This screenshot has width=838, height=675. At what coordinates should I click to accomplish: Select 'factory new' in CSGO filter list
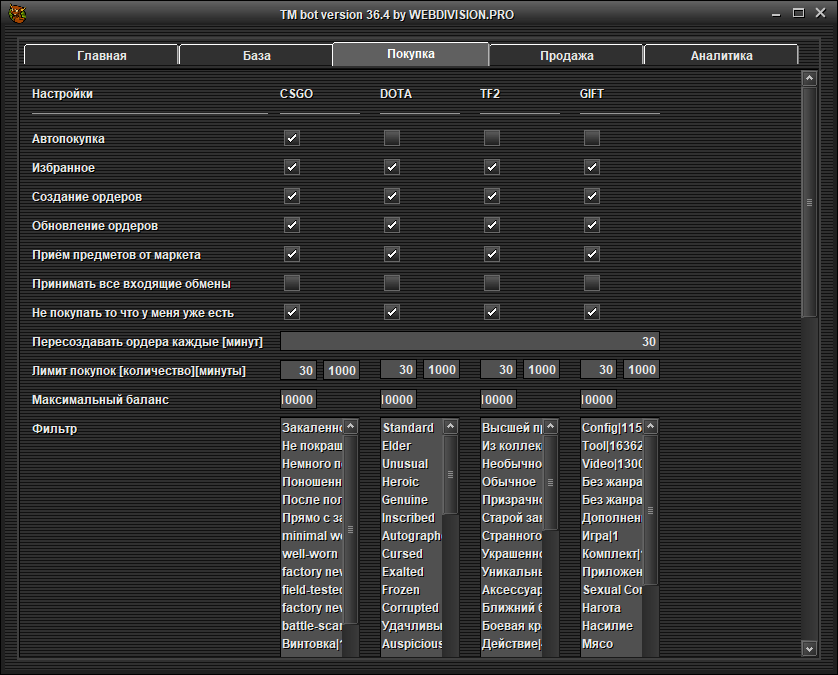point(312,572)
